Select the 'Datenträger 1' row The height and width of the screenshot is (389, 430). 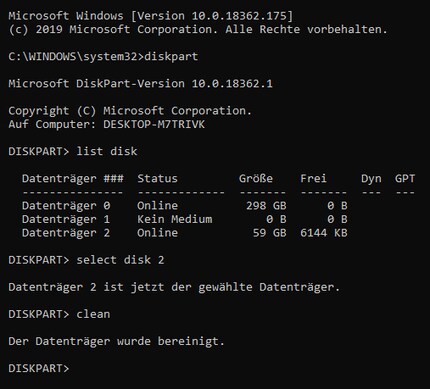tap(185, 219)
